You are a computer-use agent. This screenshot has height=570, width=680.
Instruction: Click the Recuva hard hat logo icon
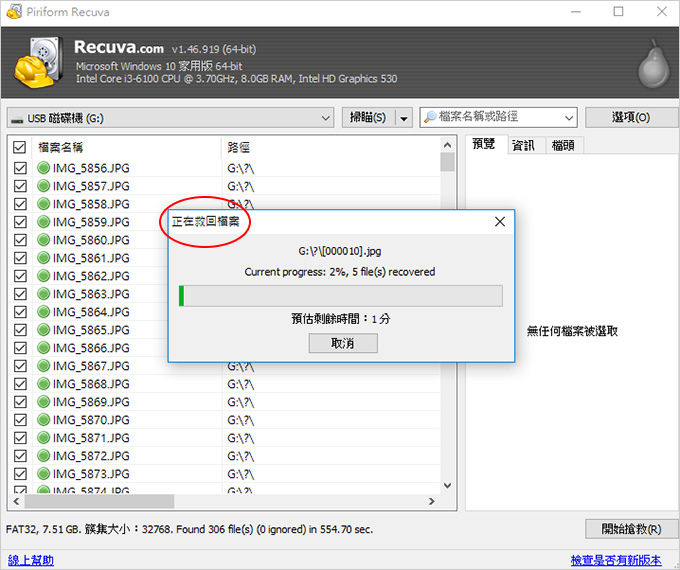click(x=38, y=62)
